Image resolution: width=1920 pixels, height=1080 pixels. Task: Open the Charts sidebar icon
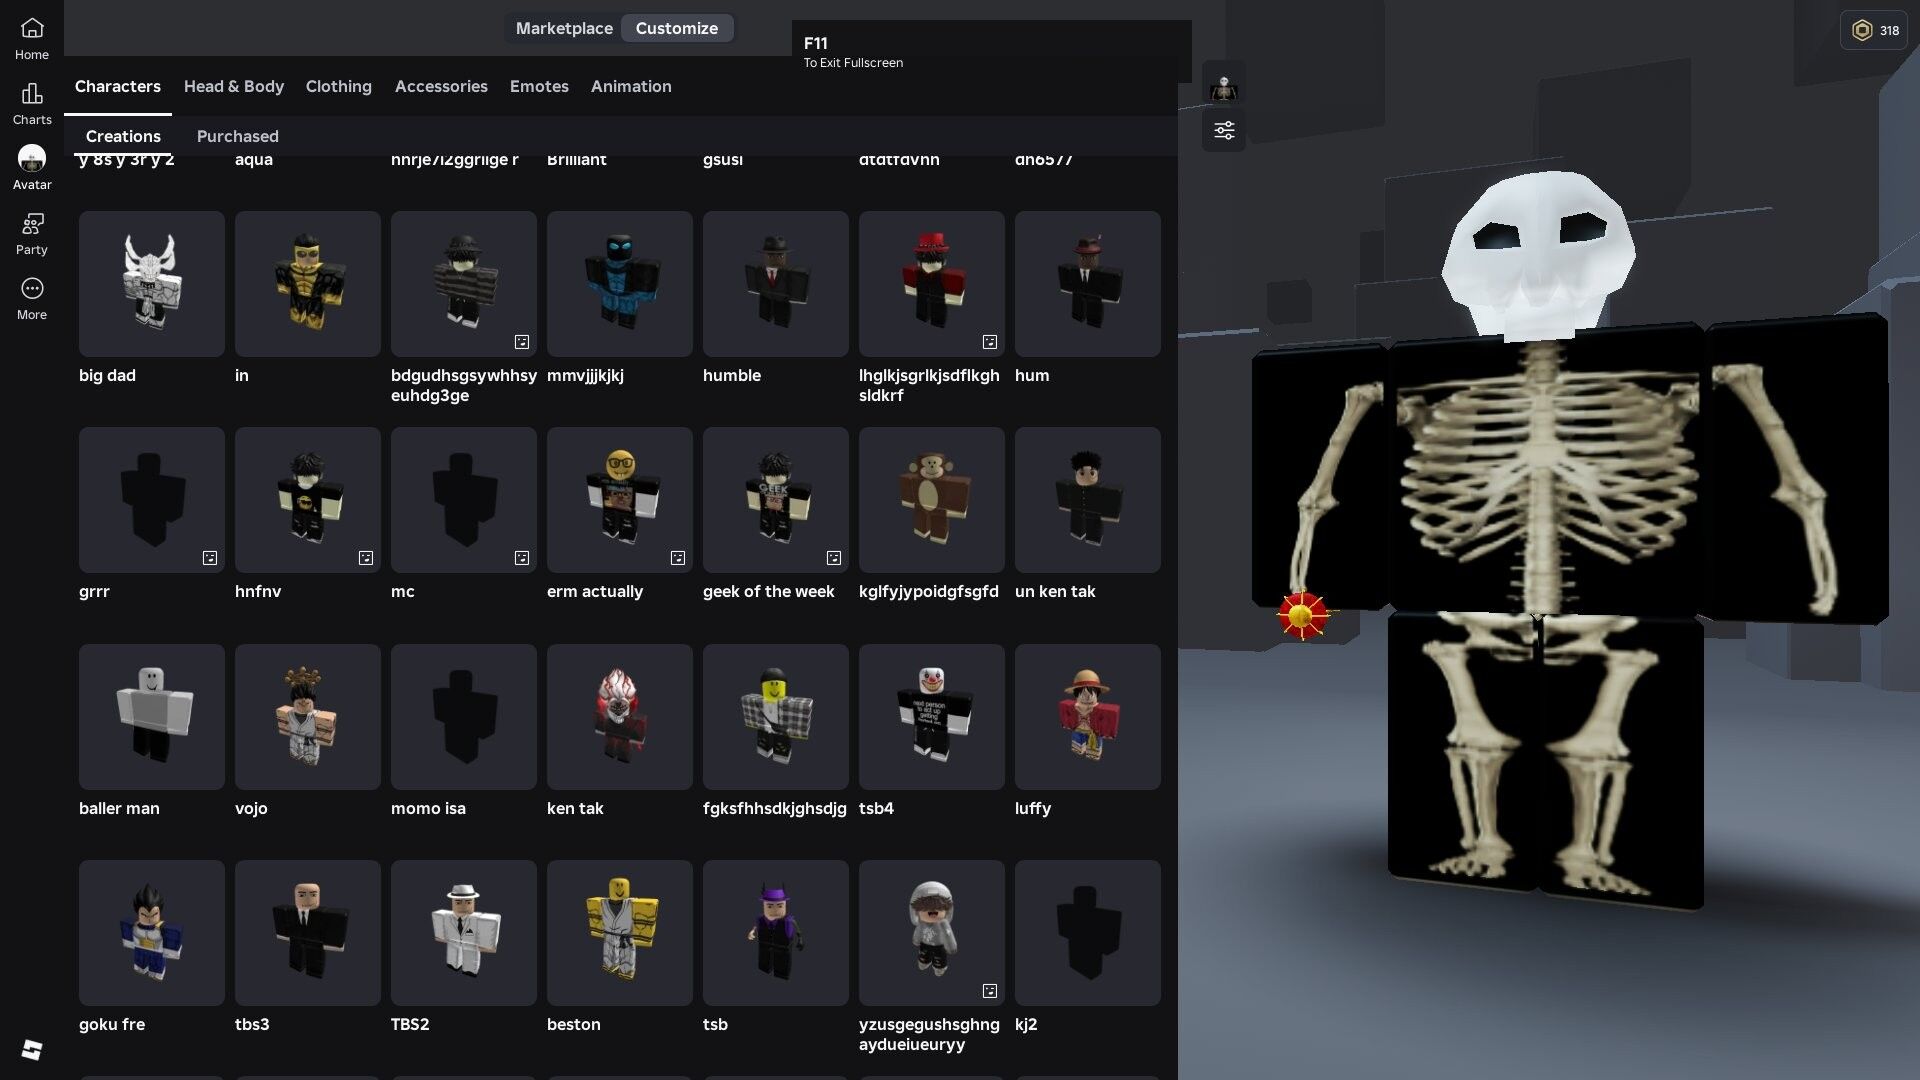32,103
